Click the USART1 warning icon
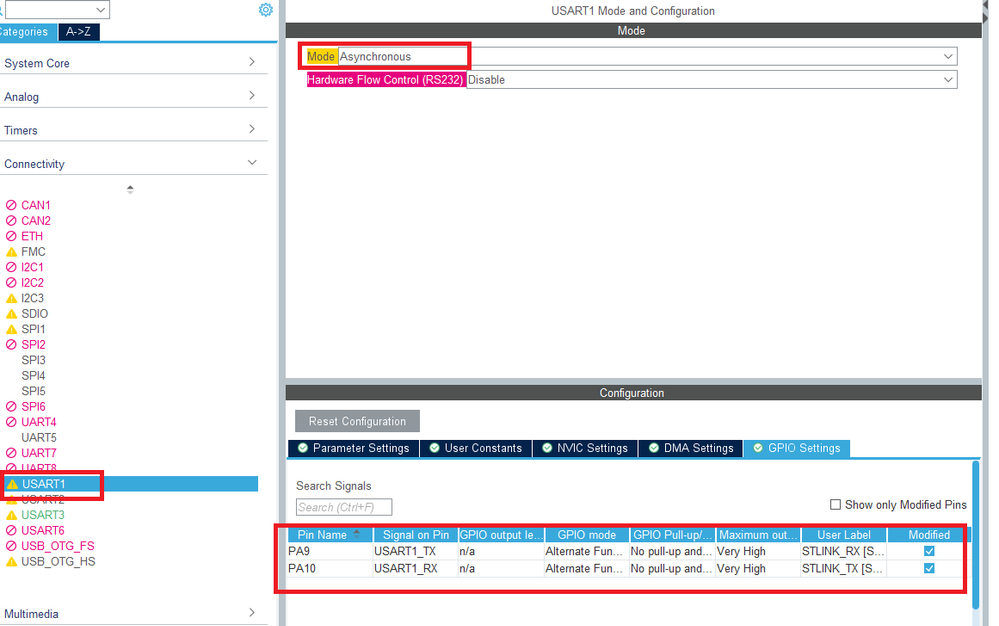This screenshot has height=626, width=999. [x=12, y=484]
